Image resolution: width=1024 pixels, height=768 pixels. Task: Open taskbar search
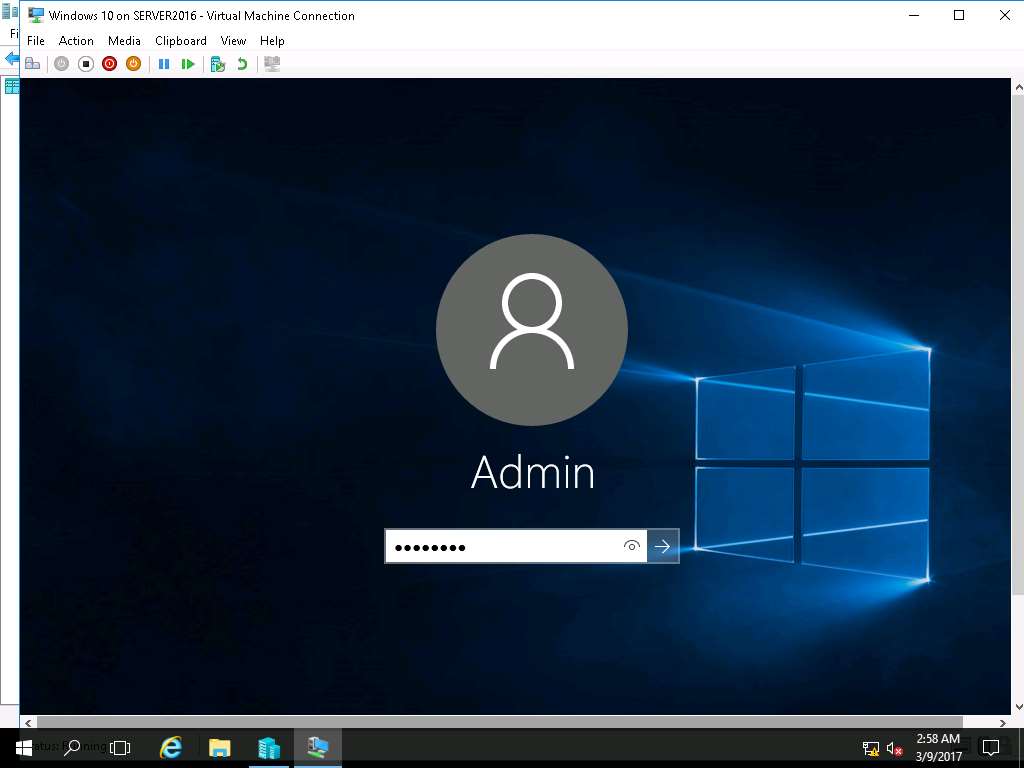pyautogui.click(x=72, y=748)
